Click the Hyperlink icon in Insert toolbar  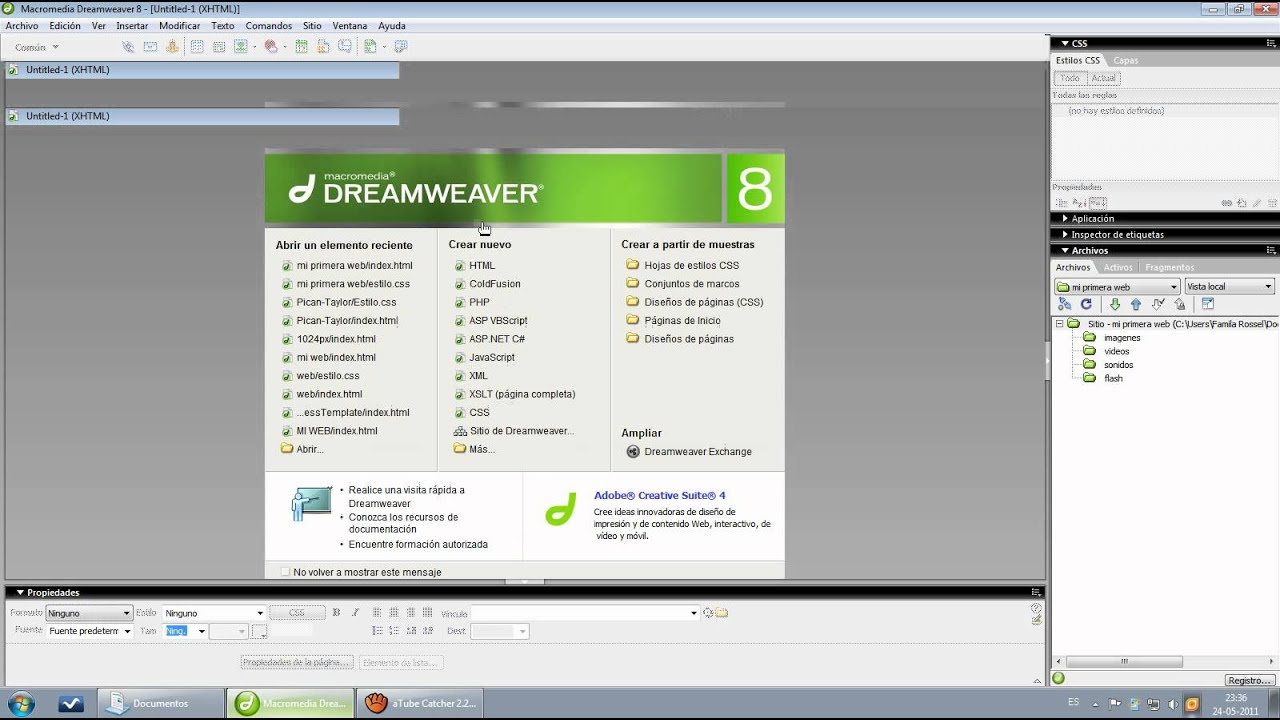click(x=128, y=46)
